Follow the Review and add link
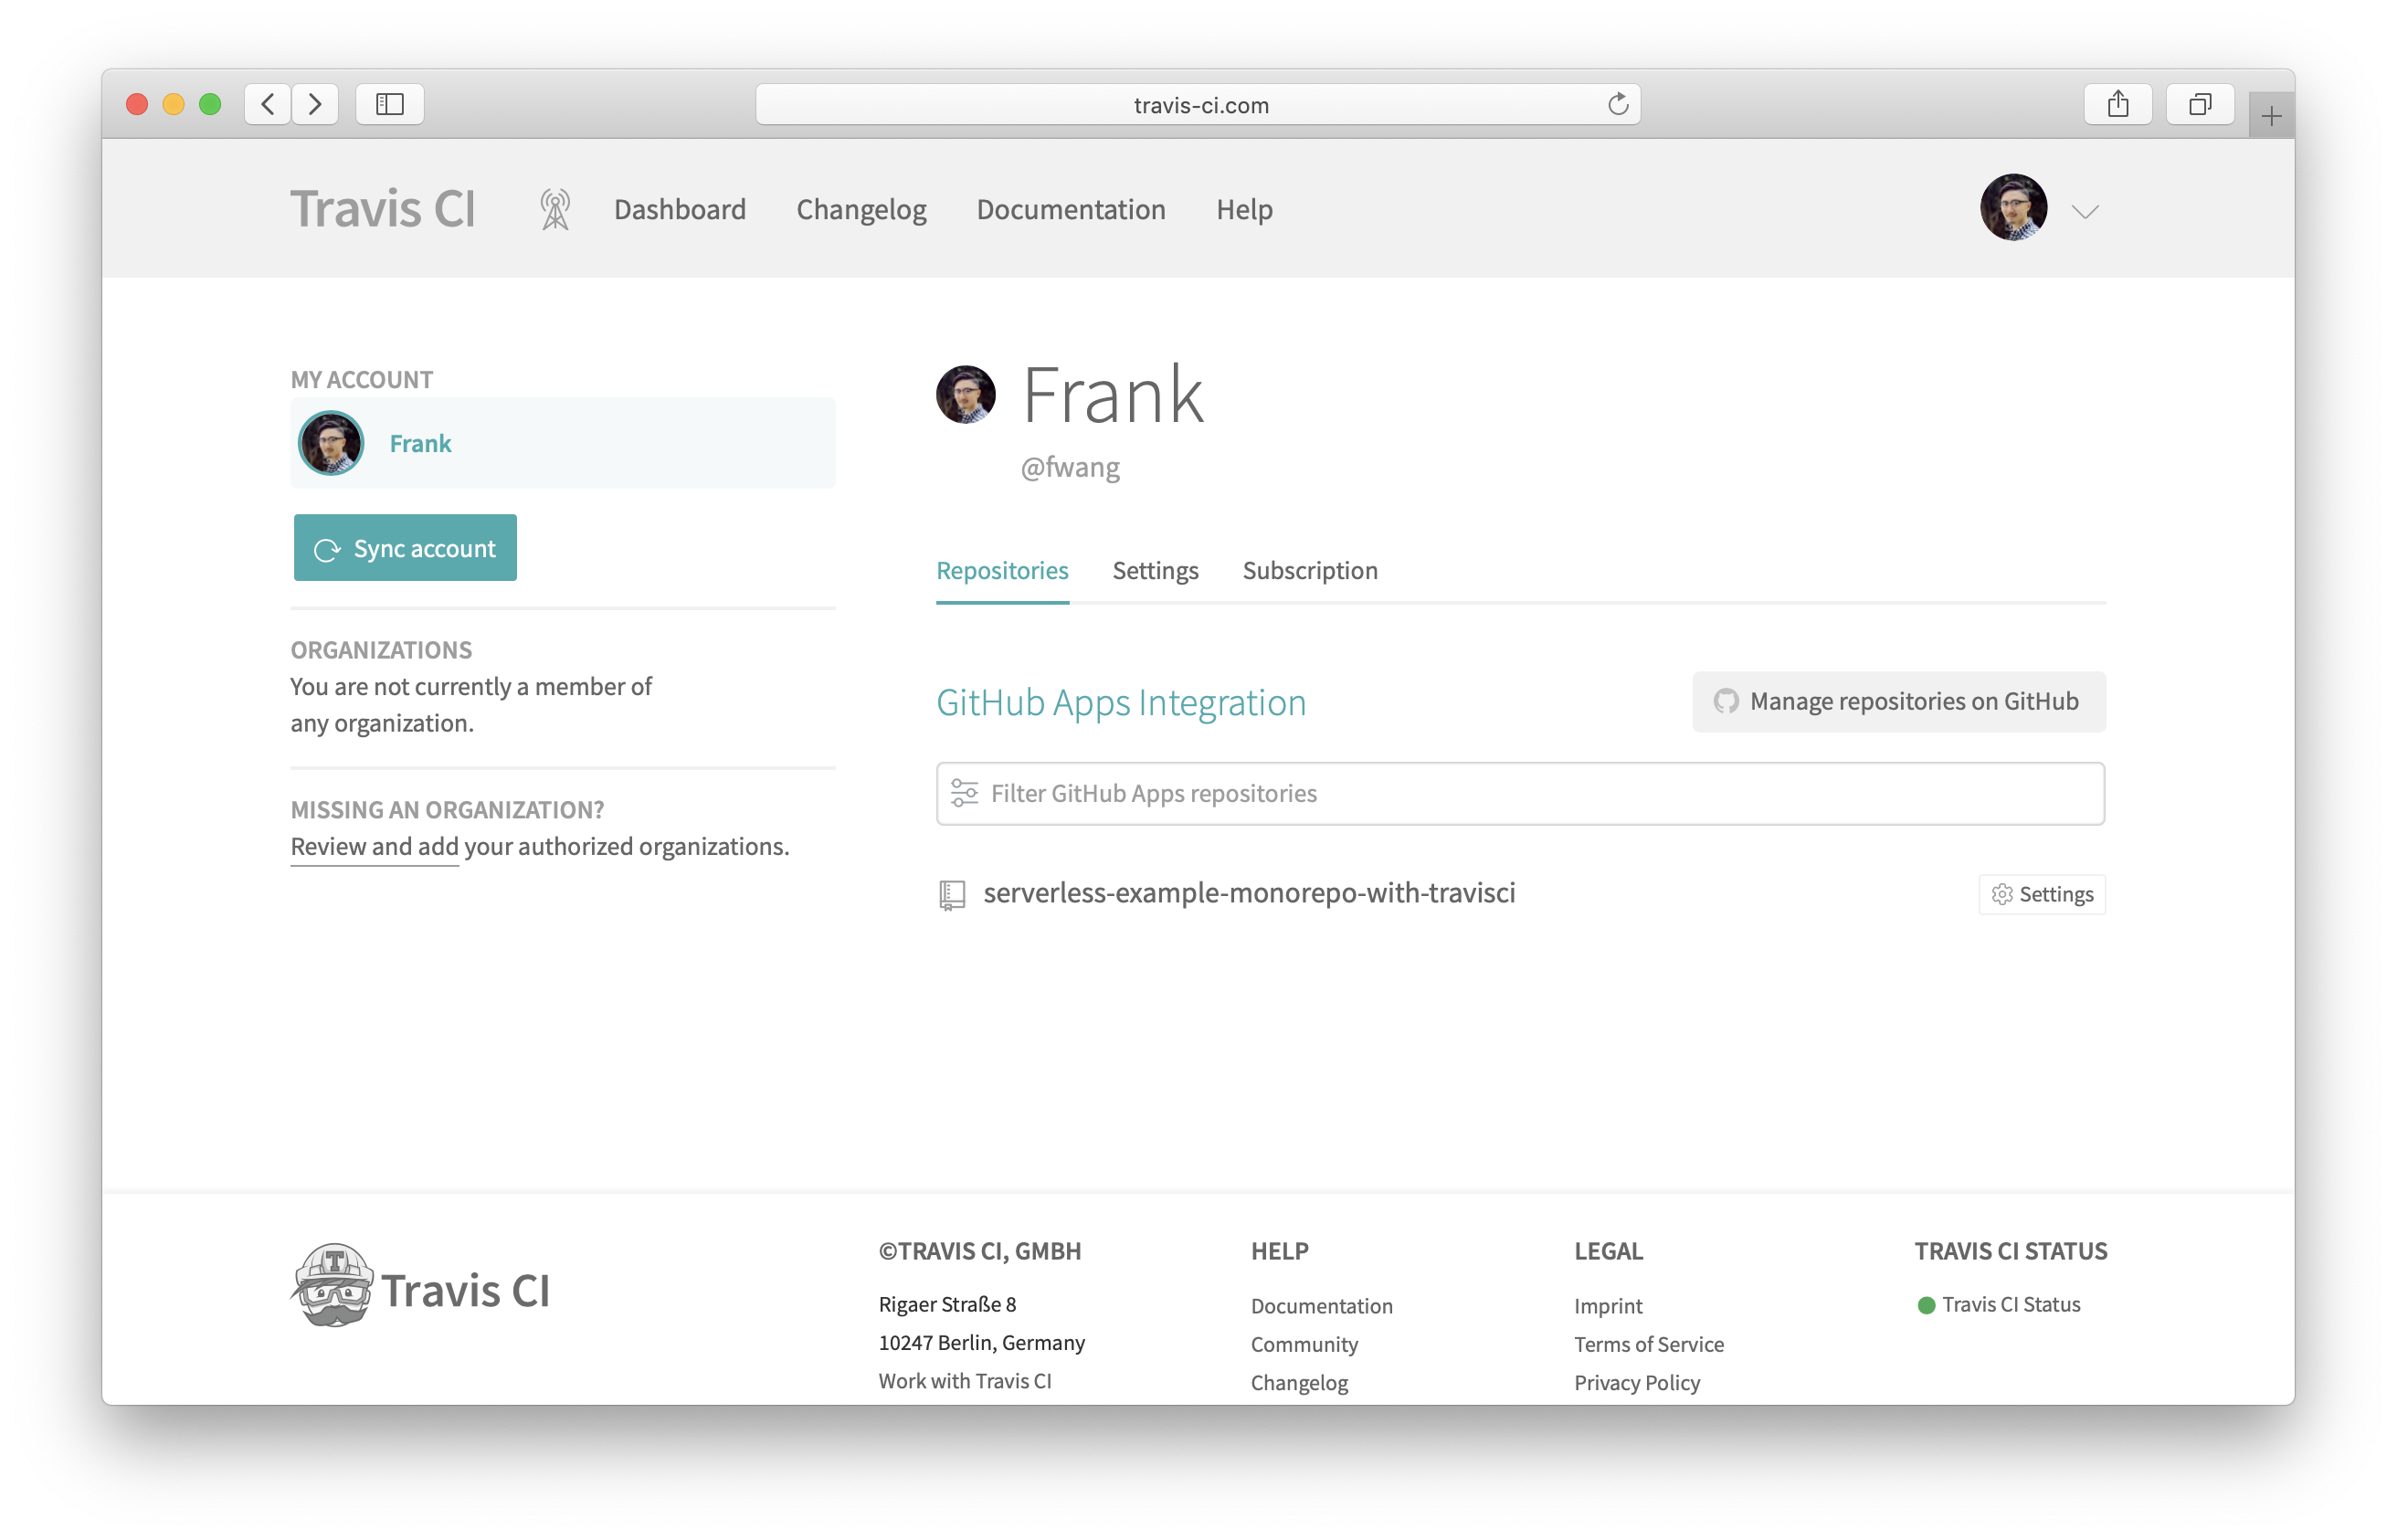 coord(374,847)
